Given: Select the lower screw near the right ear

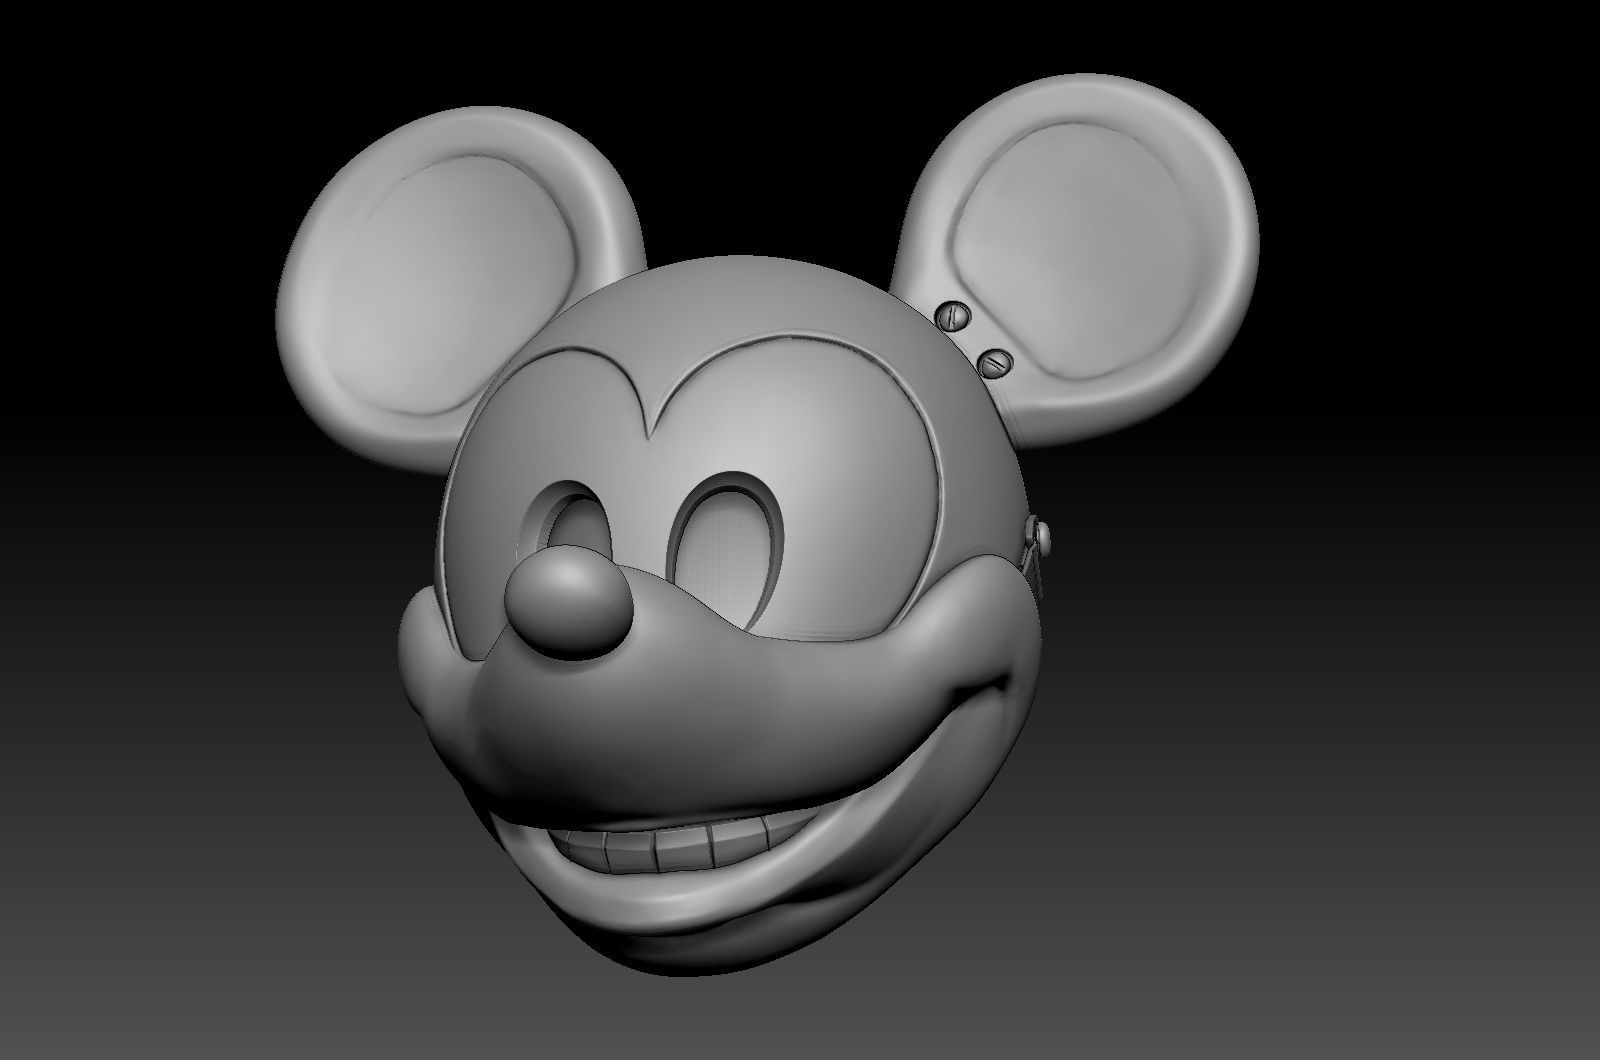Looking at the screenshot, I should pyautogui.click(x=997, y=363).
